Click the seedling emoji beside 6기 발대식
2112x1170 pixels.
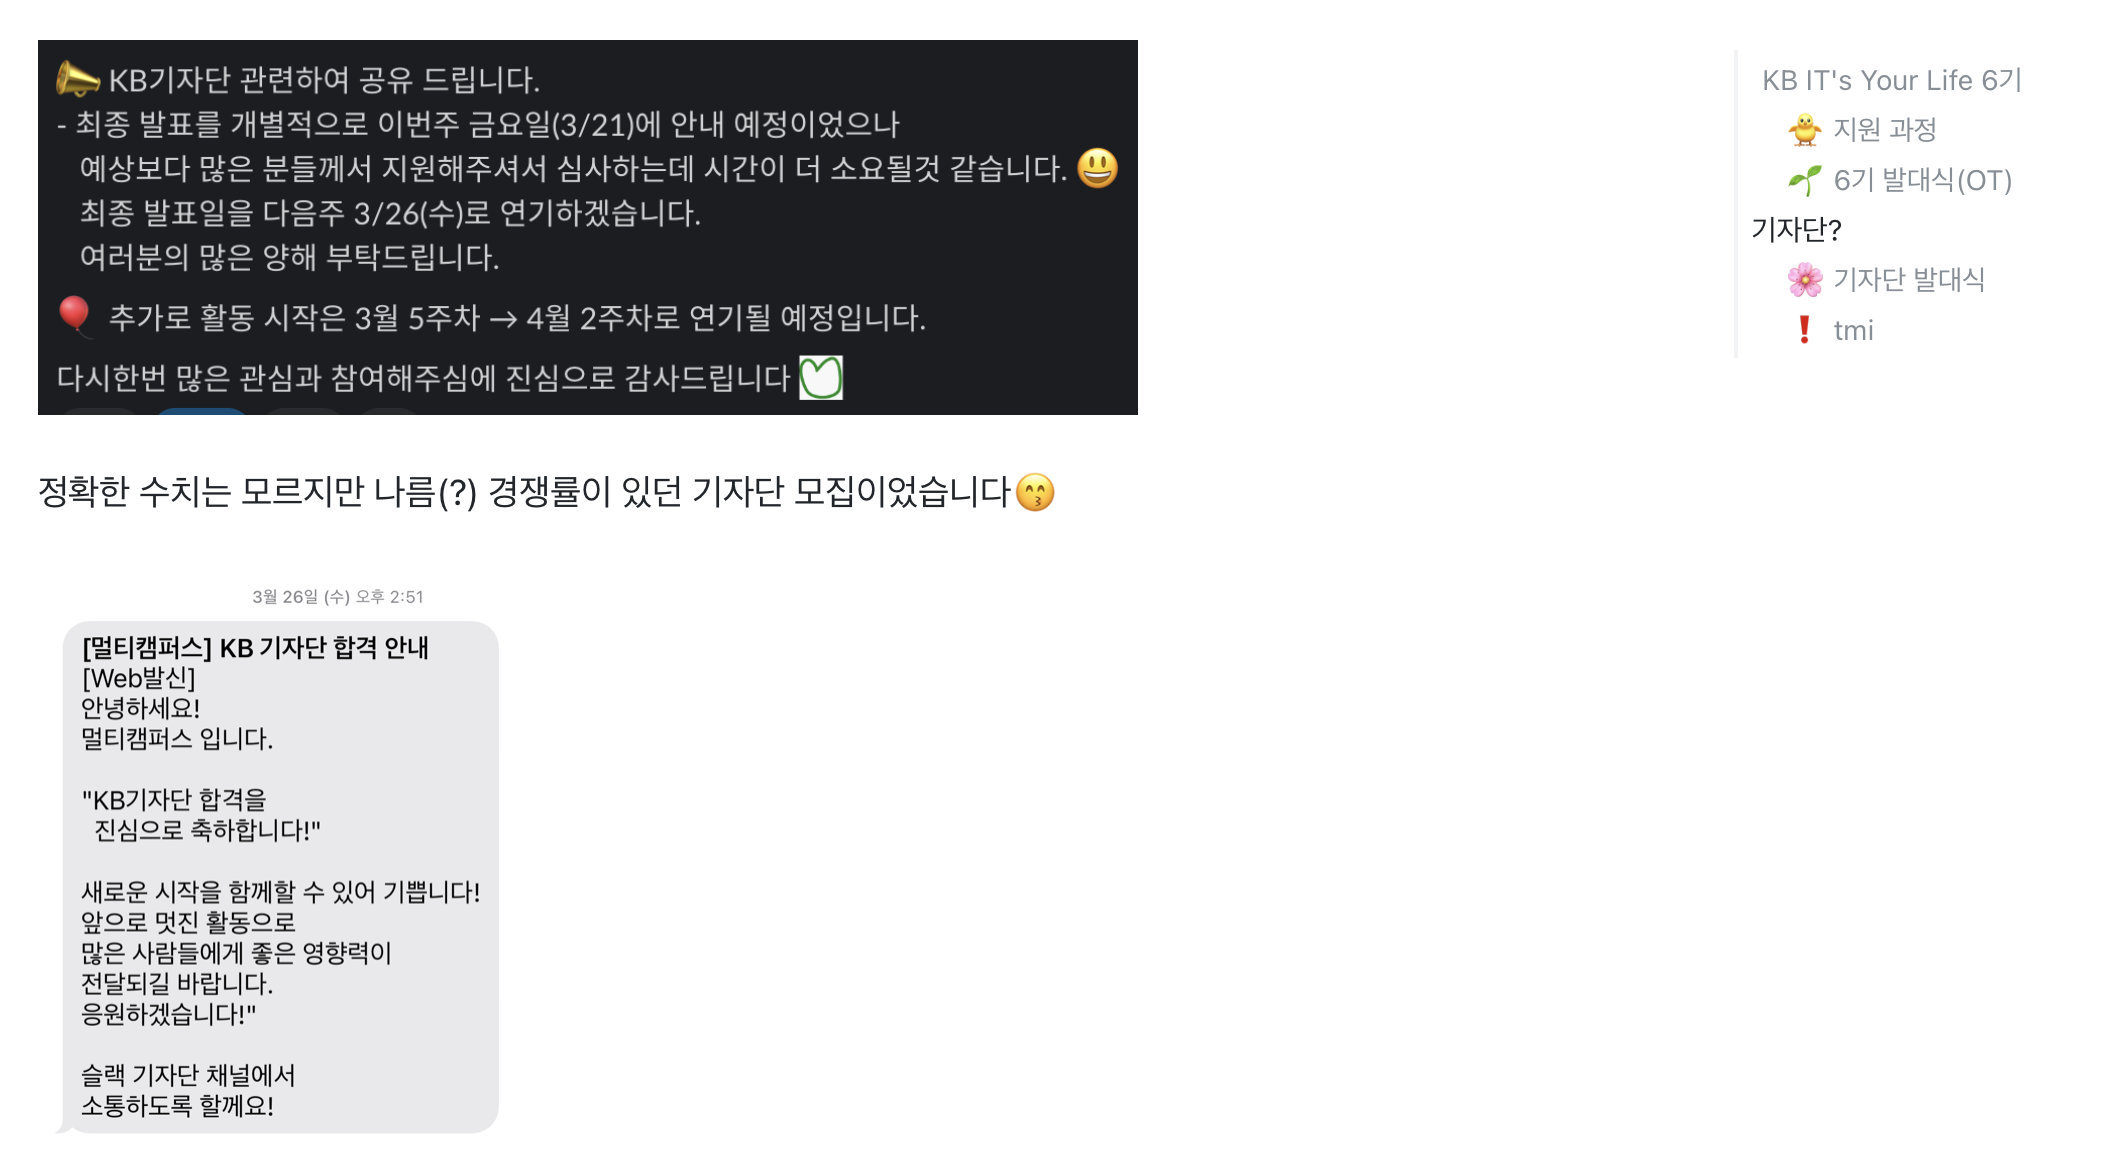pos(1805,180)
